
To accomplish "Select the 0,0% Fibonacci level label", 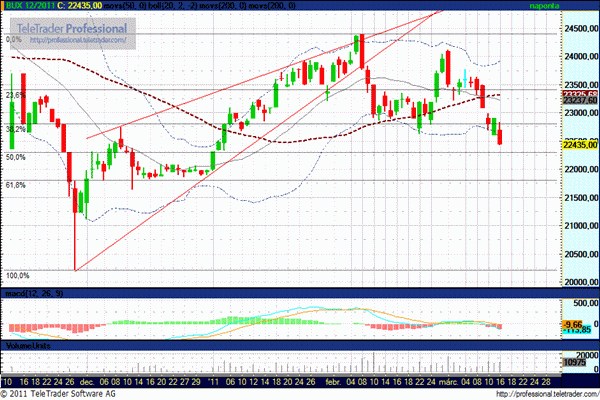I will (x=14, y=39).
